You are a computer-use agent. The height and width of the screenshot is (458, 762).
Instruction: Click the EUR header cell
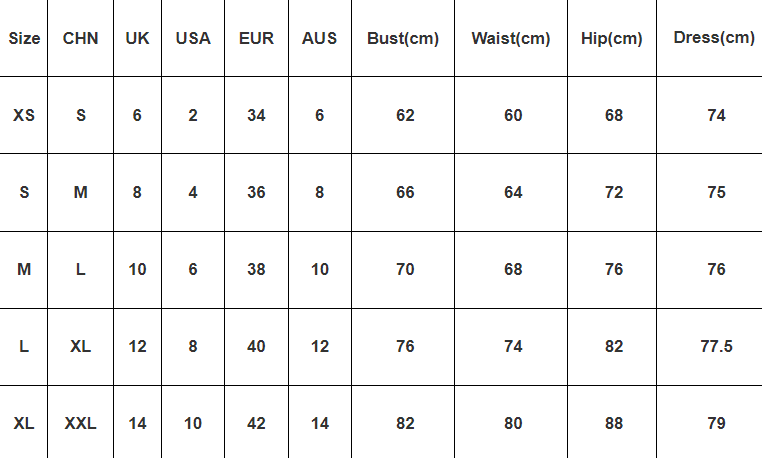click(x=256, y=38)
